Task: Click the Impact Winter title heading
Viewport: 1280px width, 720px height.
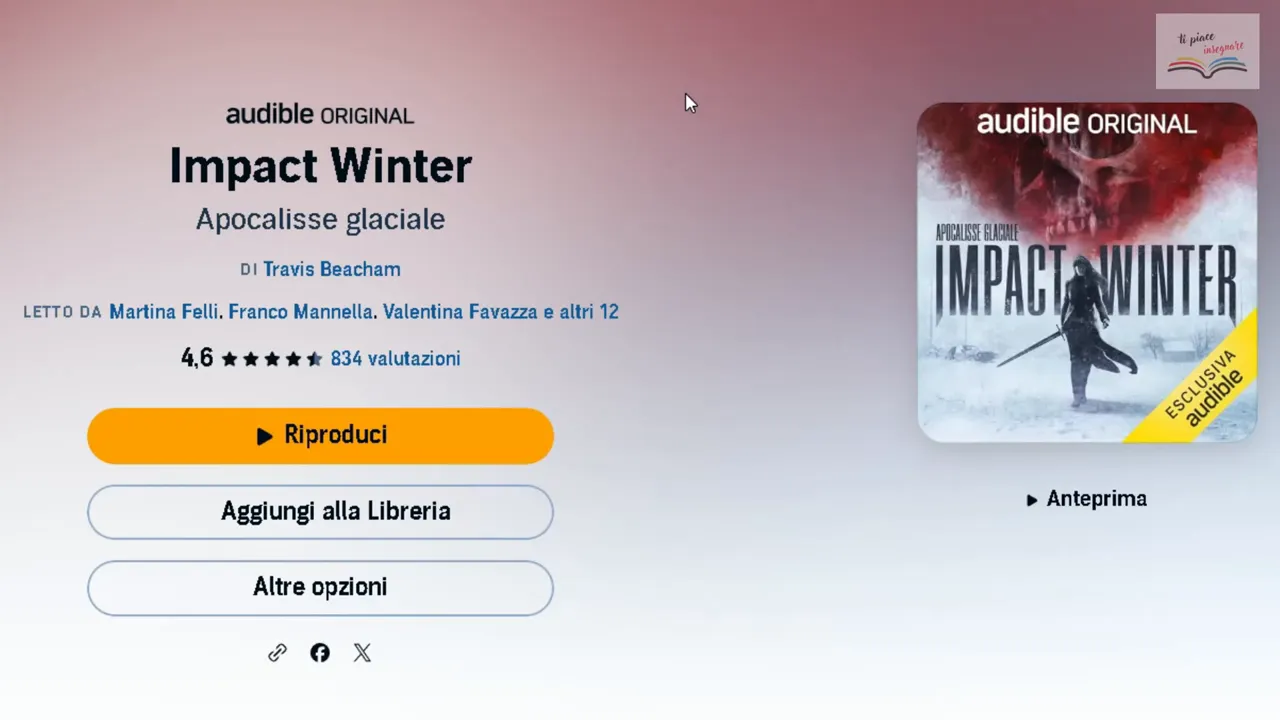Action: pyautogui.click(x=320, y=166)
